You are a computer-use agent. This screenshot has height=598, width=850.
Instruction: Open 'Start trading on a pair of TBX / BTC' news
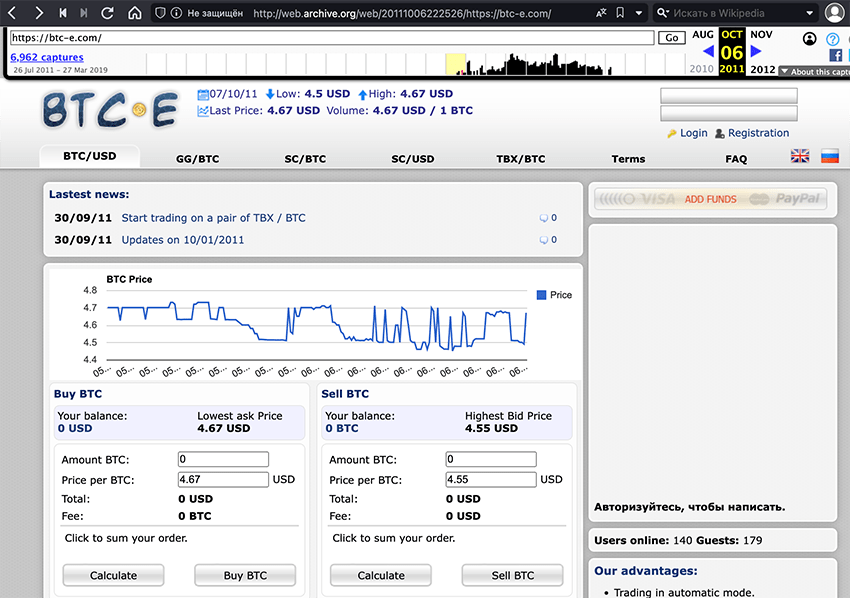tap(213, 218)
